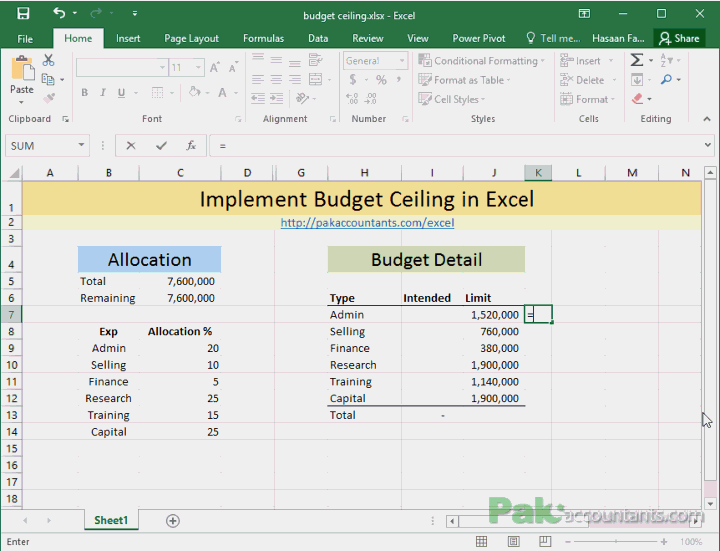
Task: Open the File tab
Action: tap(25, 39)
